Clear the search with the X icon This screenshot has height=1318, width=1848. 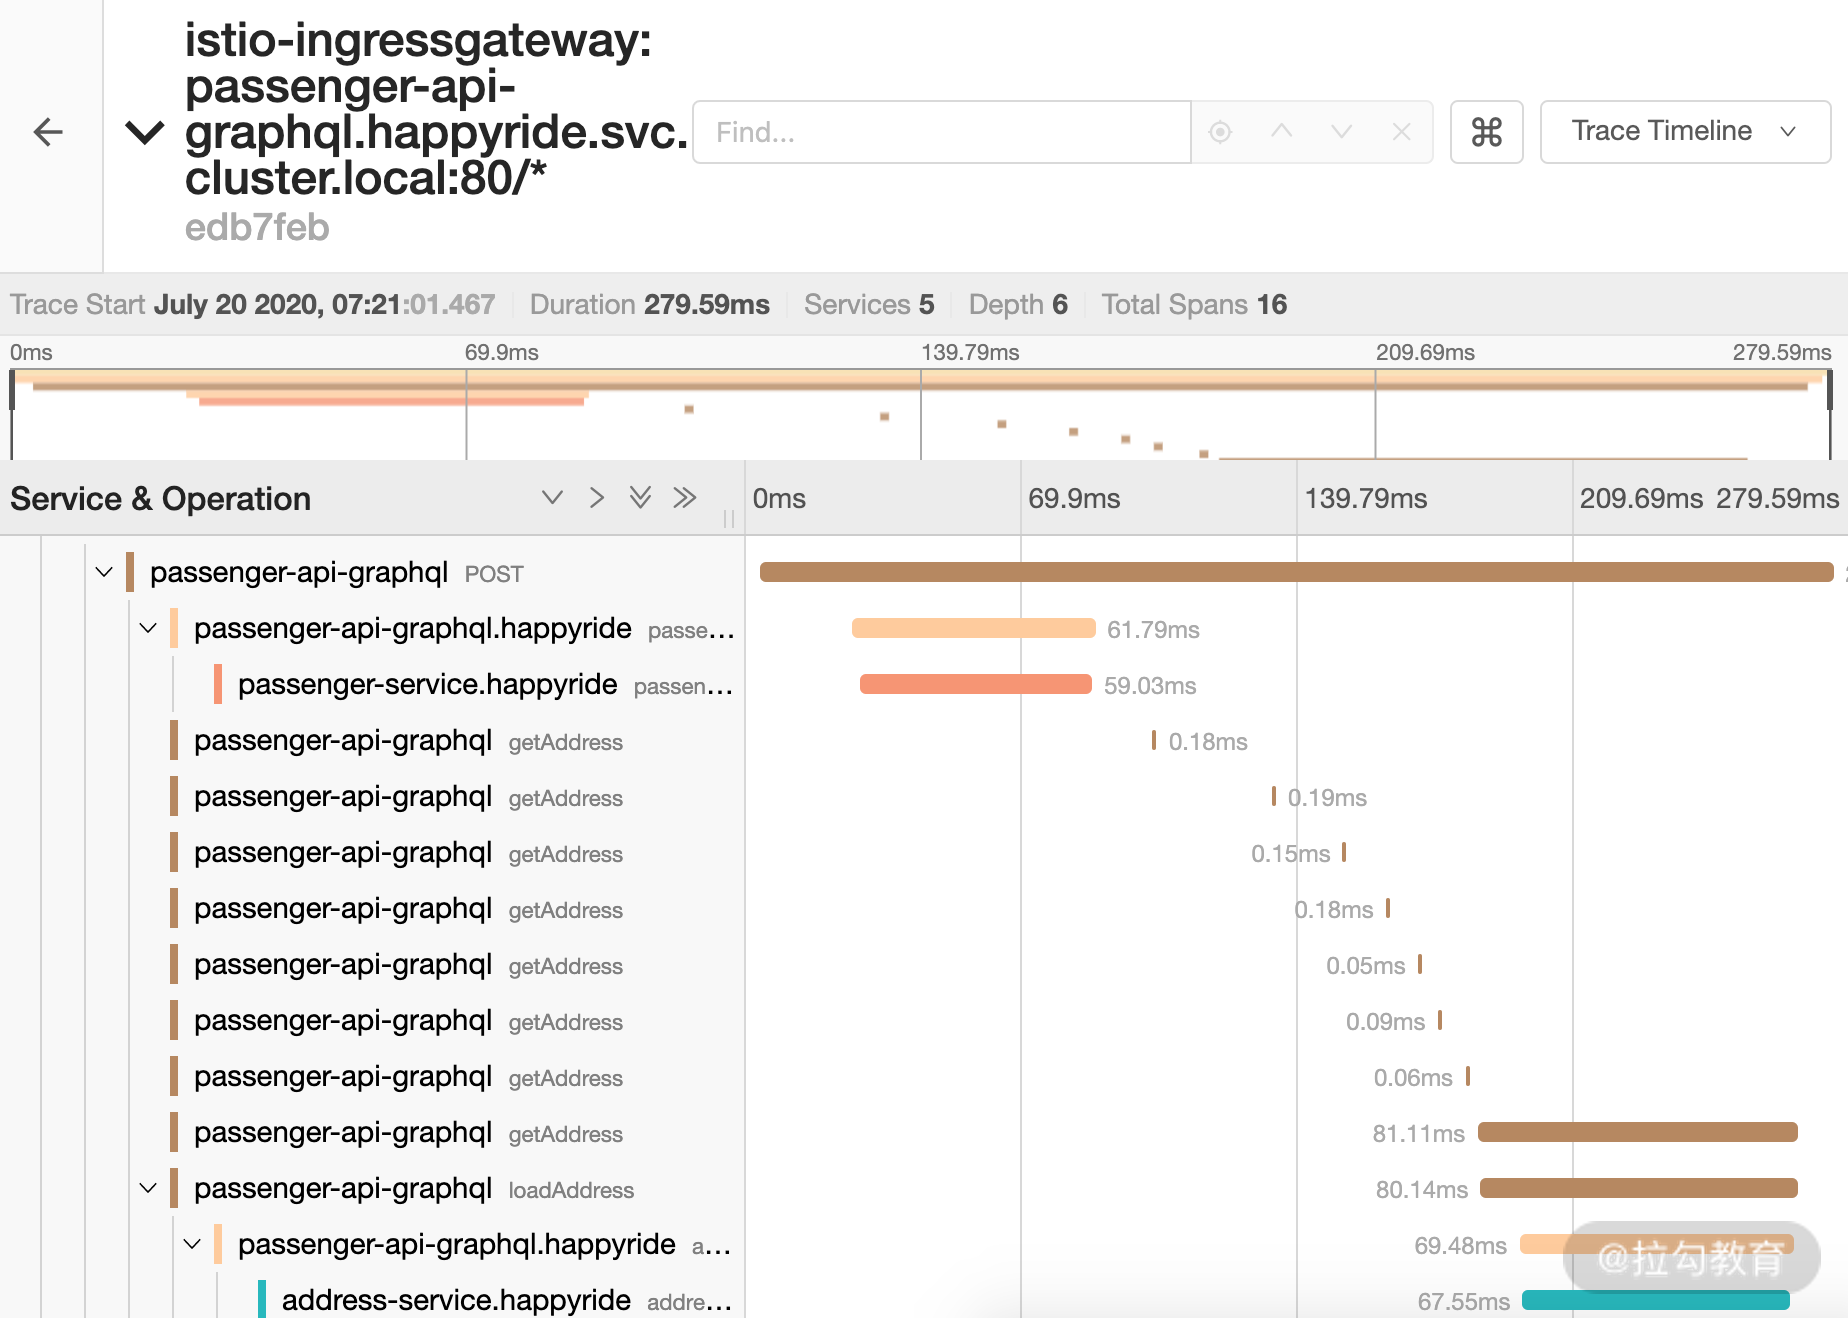tap(1402, 132)
